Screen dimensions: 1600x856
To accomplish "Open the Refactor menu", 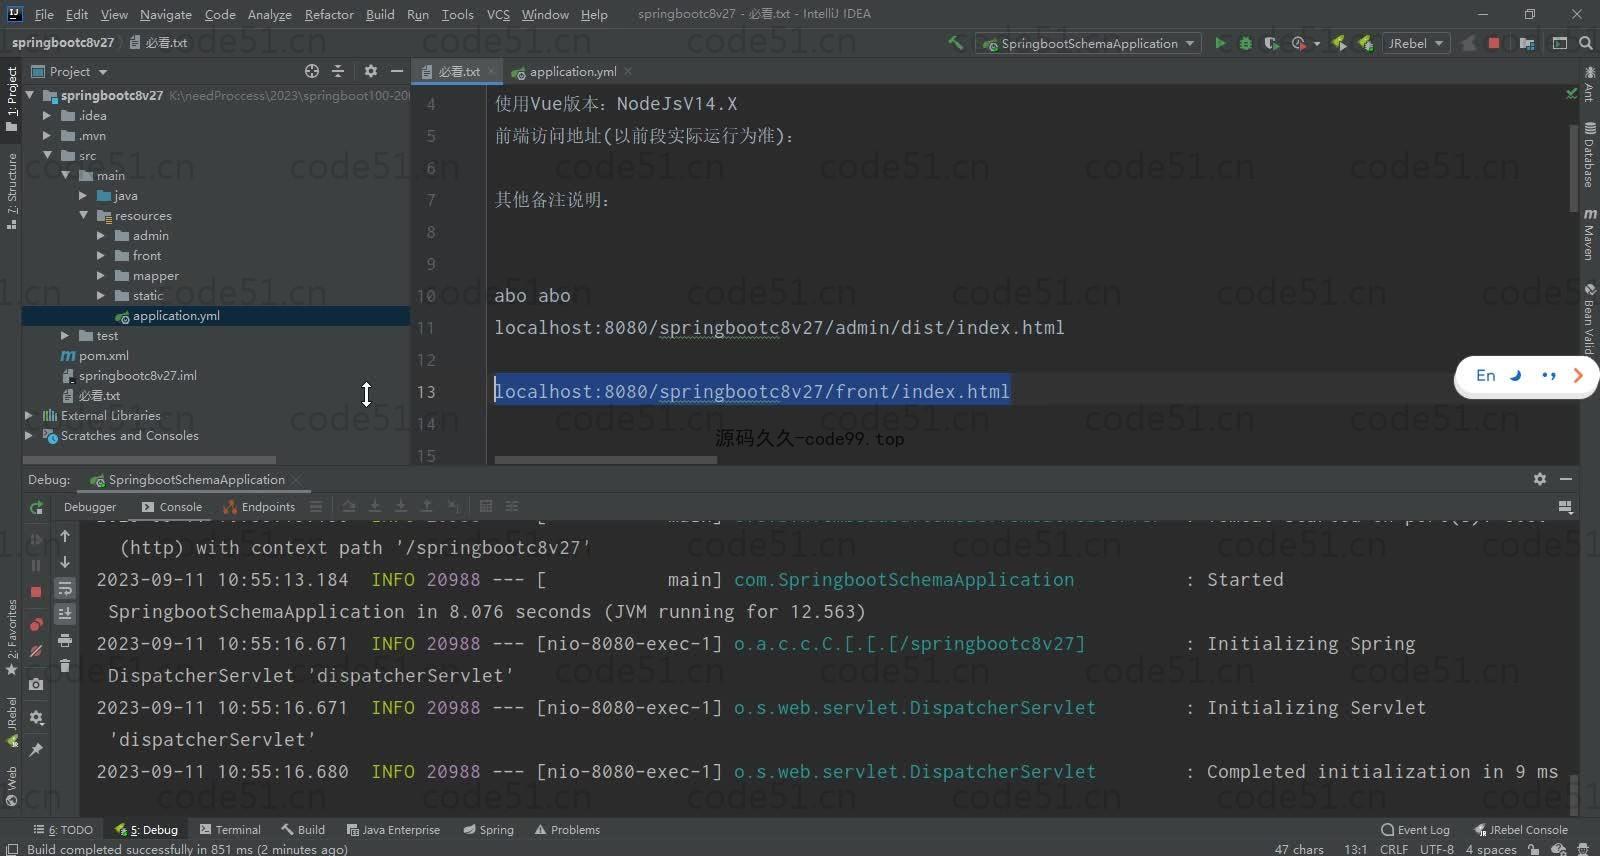I will [x=329, y=14].
